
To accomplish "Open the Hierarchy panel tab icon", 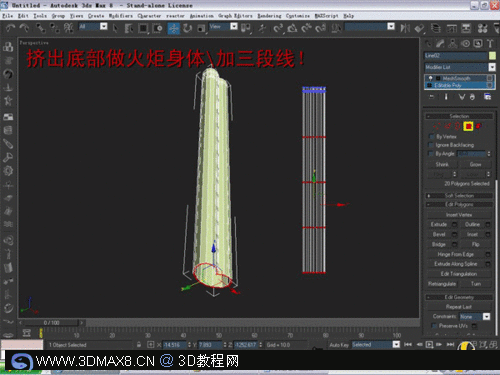I will [x=453, y=44].
